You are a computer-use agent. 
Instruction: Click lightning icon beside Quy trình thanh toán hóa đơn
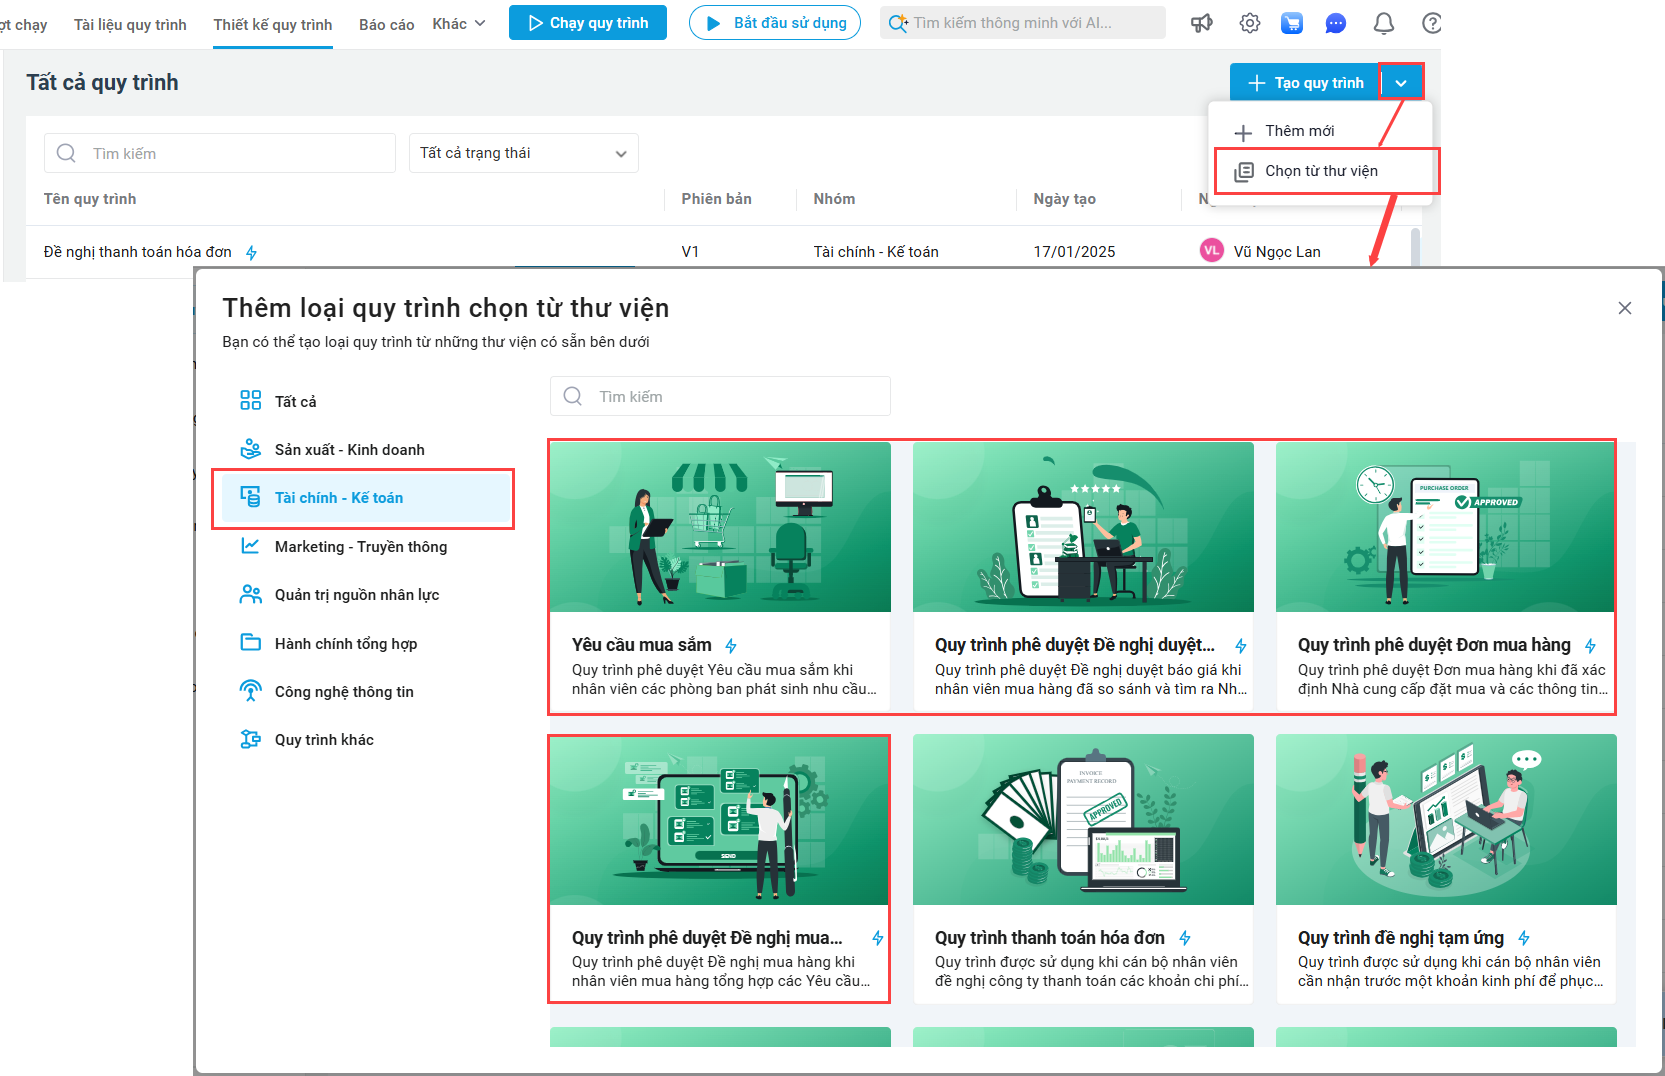point(1185,938)
